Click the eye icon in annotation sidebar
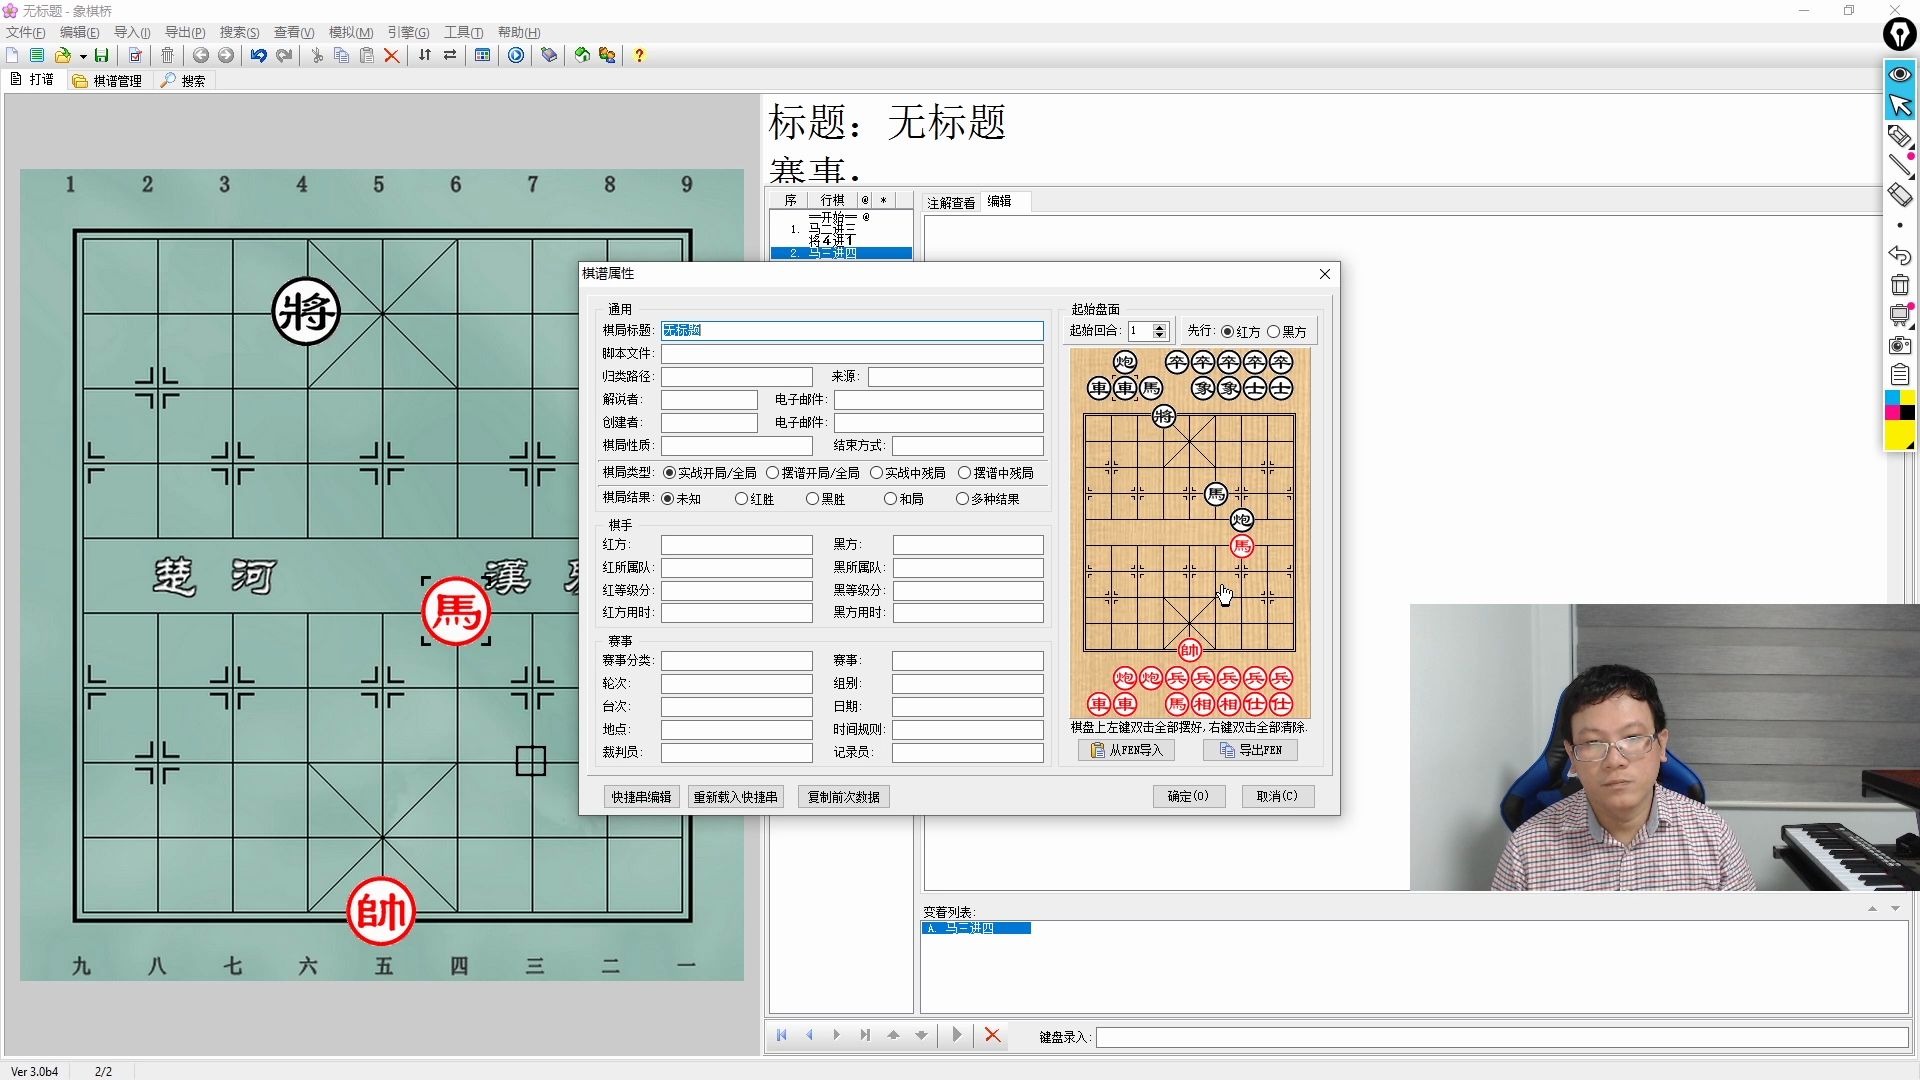The image size is (1920, 1080). pos(1900,75)
